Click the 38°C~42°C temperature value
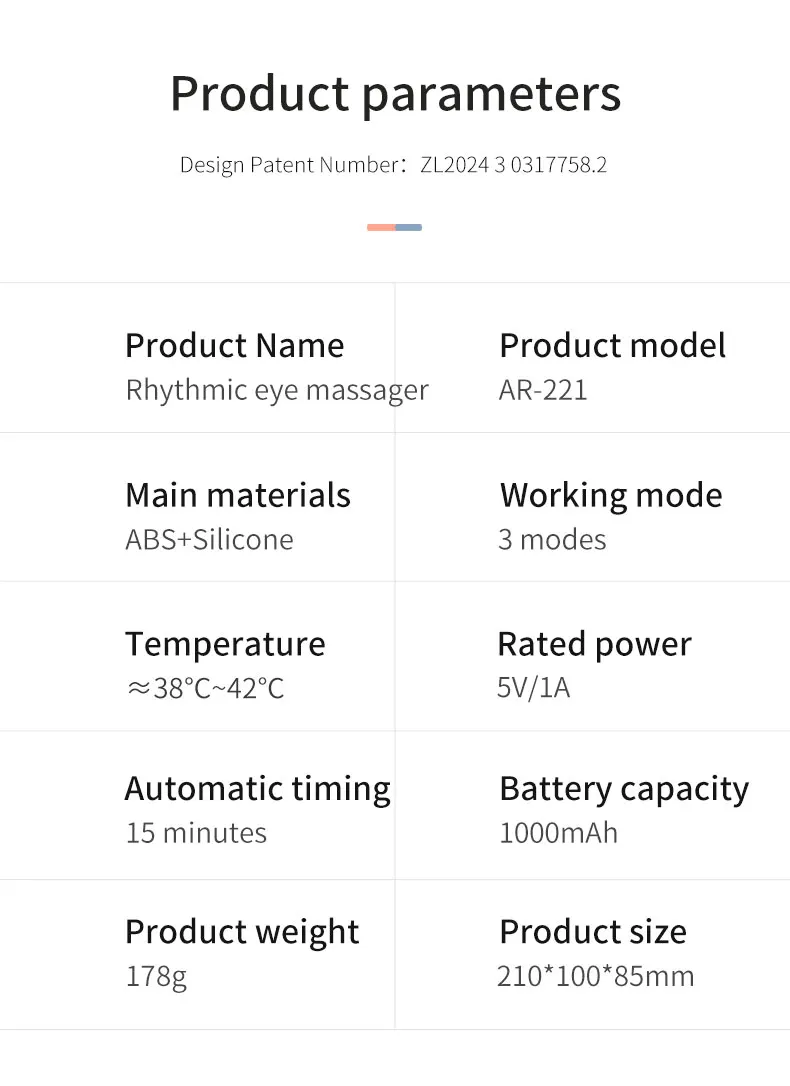This screenshot has height=1086, width=790. click(206, 689)
